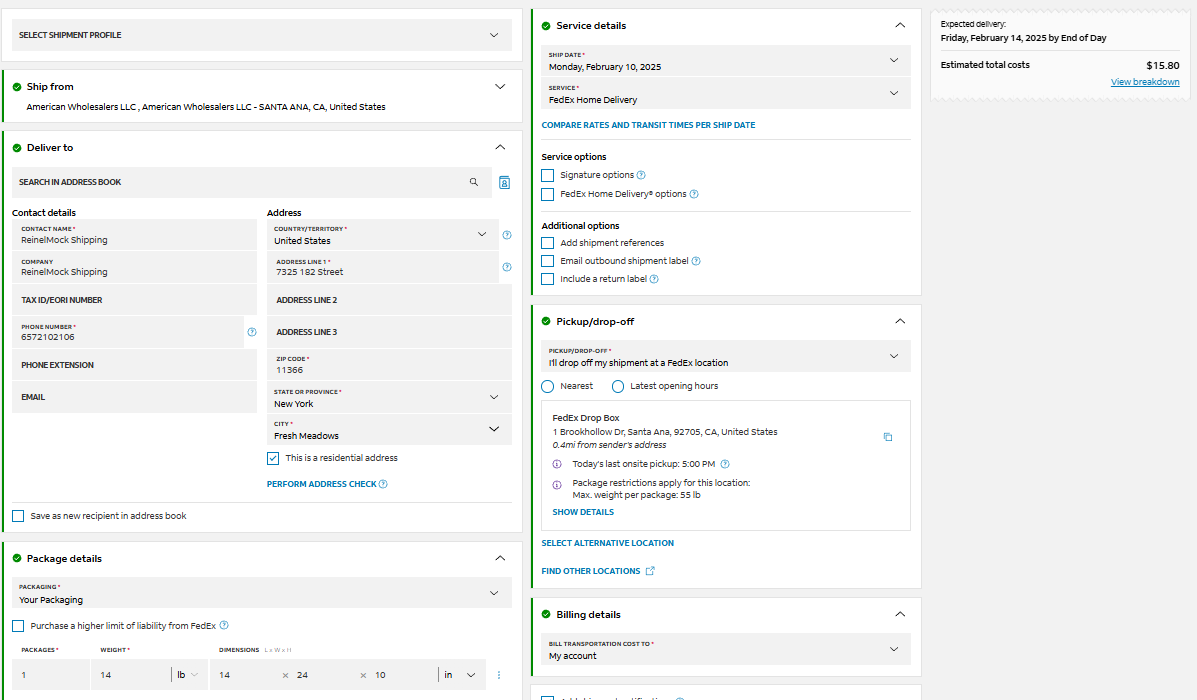Enable Include a return label checkbox
The height and width of the screenshot is (700, 1197).
click(x=547, y=279)
